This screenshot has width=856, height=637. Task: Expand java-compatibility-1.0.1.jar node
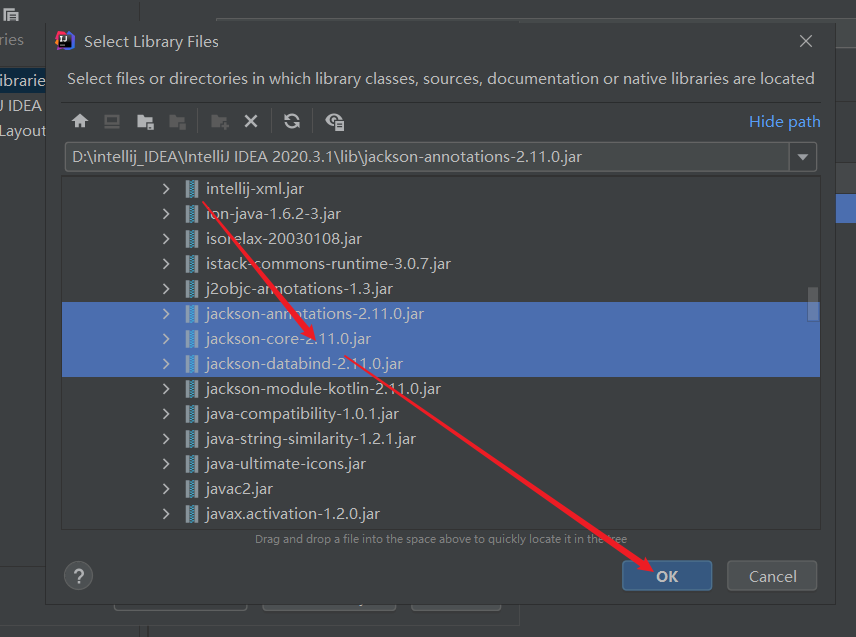click(x=166, y=414)
